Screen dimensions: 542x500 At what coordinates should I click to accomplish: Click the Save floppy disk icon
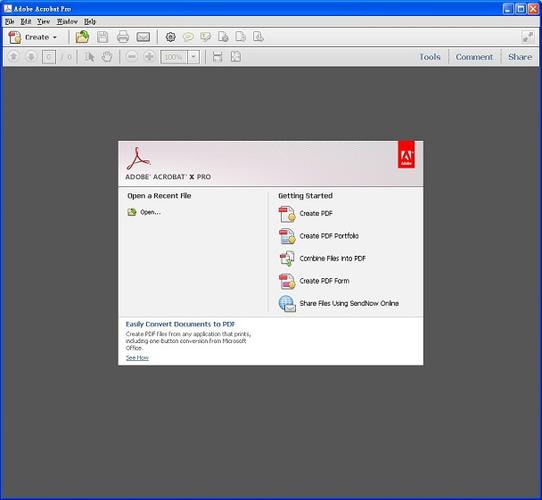[x=102, y=37]
